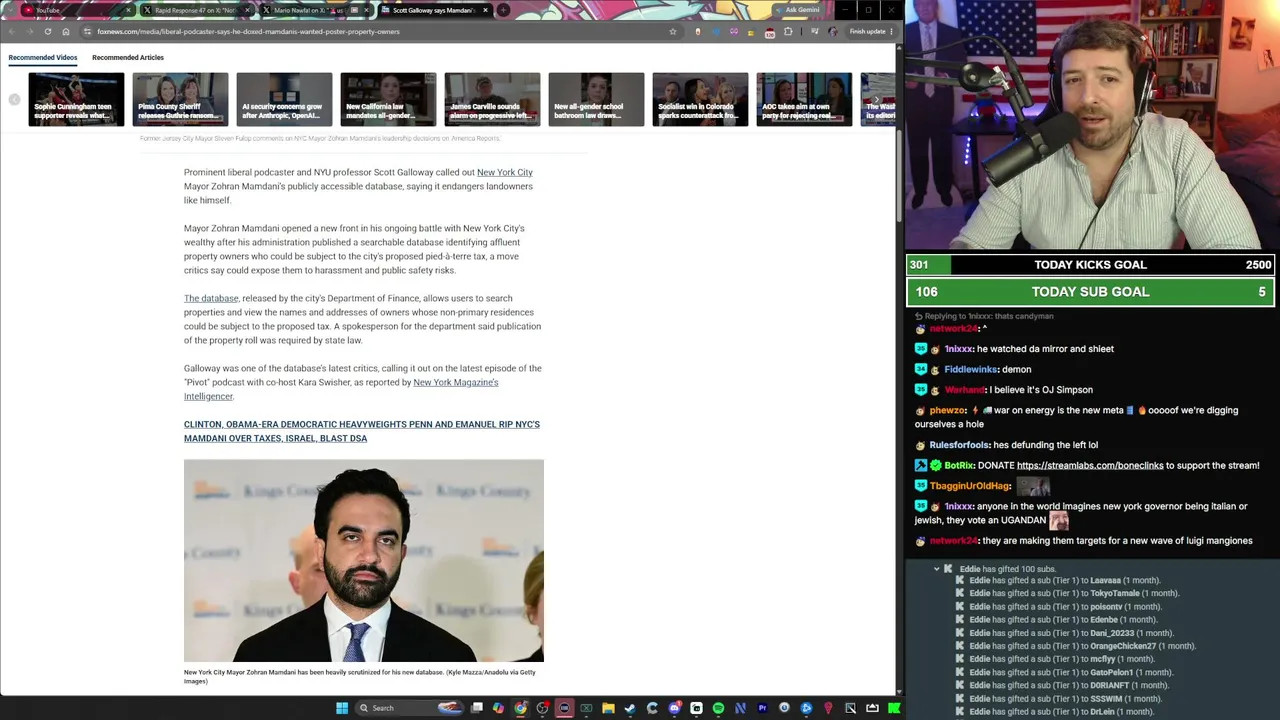Open the Pima County Sheriff video thumbnail

[x=180, y=99]
